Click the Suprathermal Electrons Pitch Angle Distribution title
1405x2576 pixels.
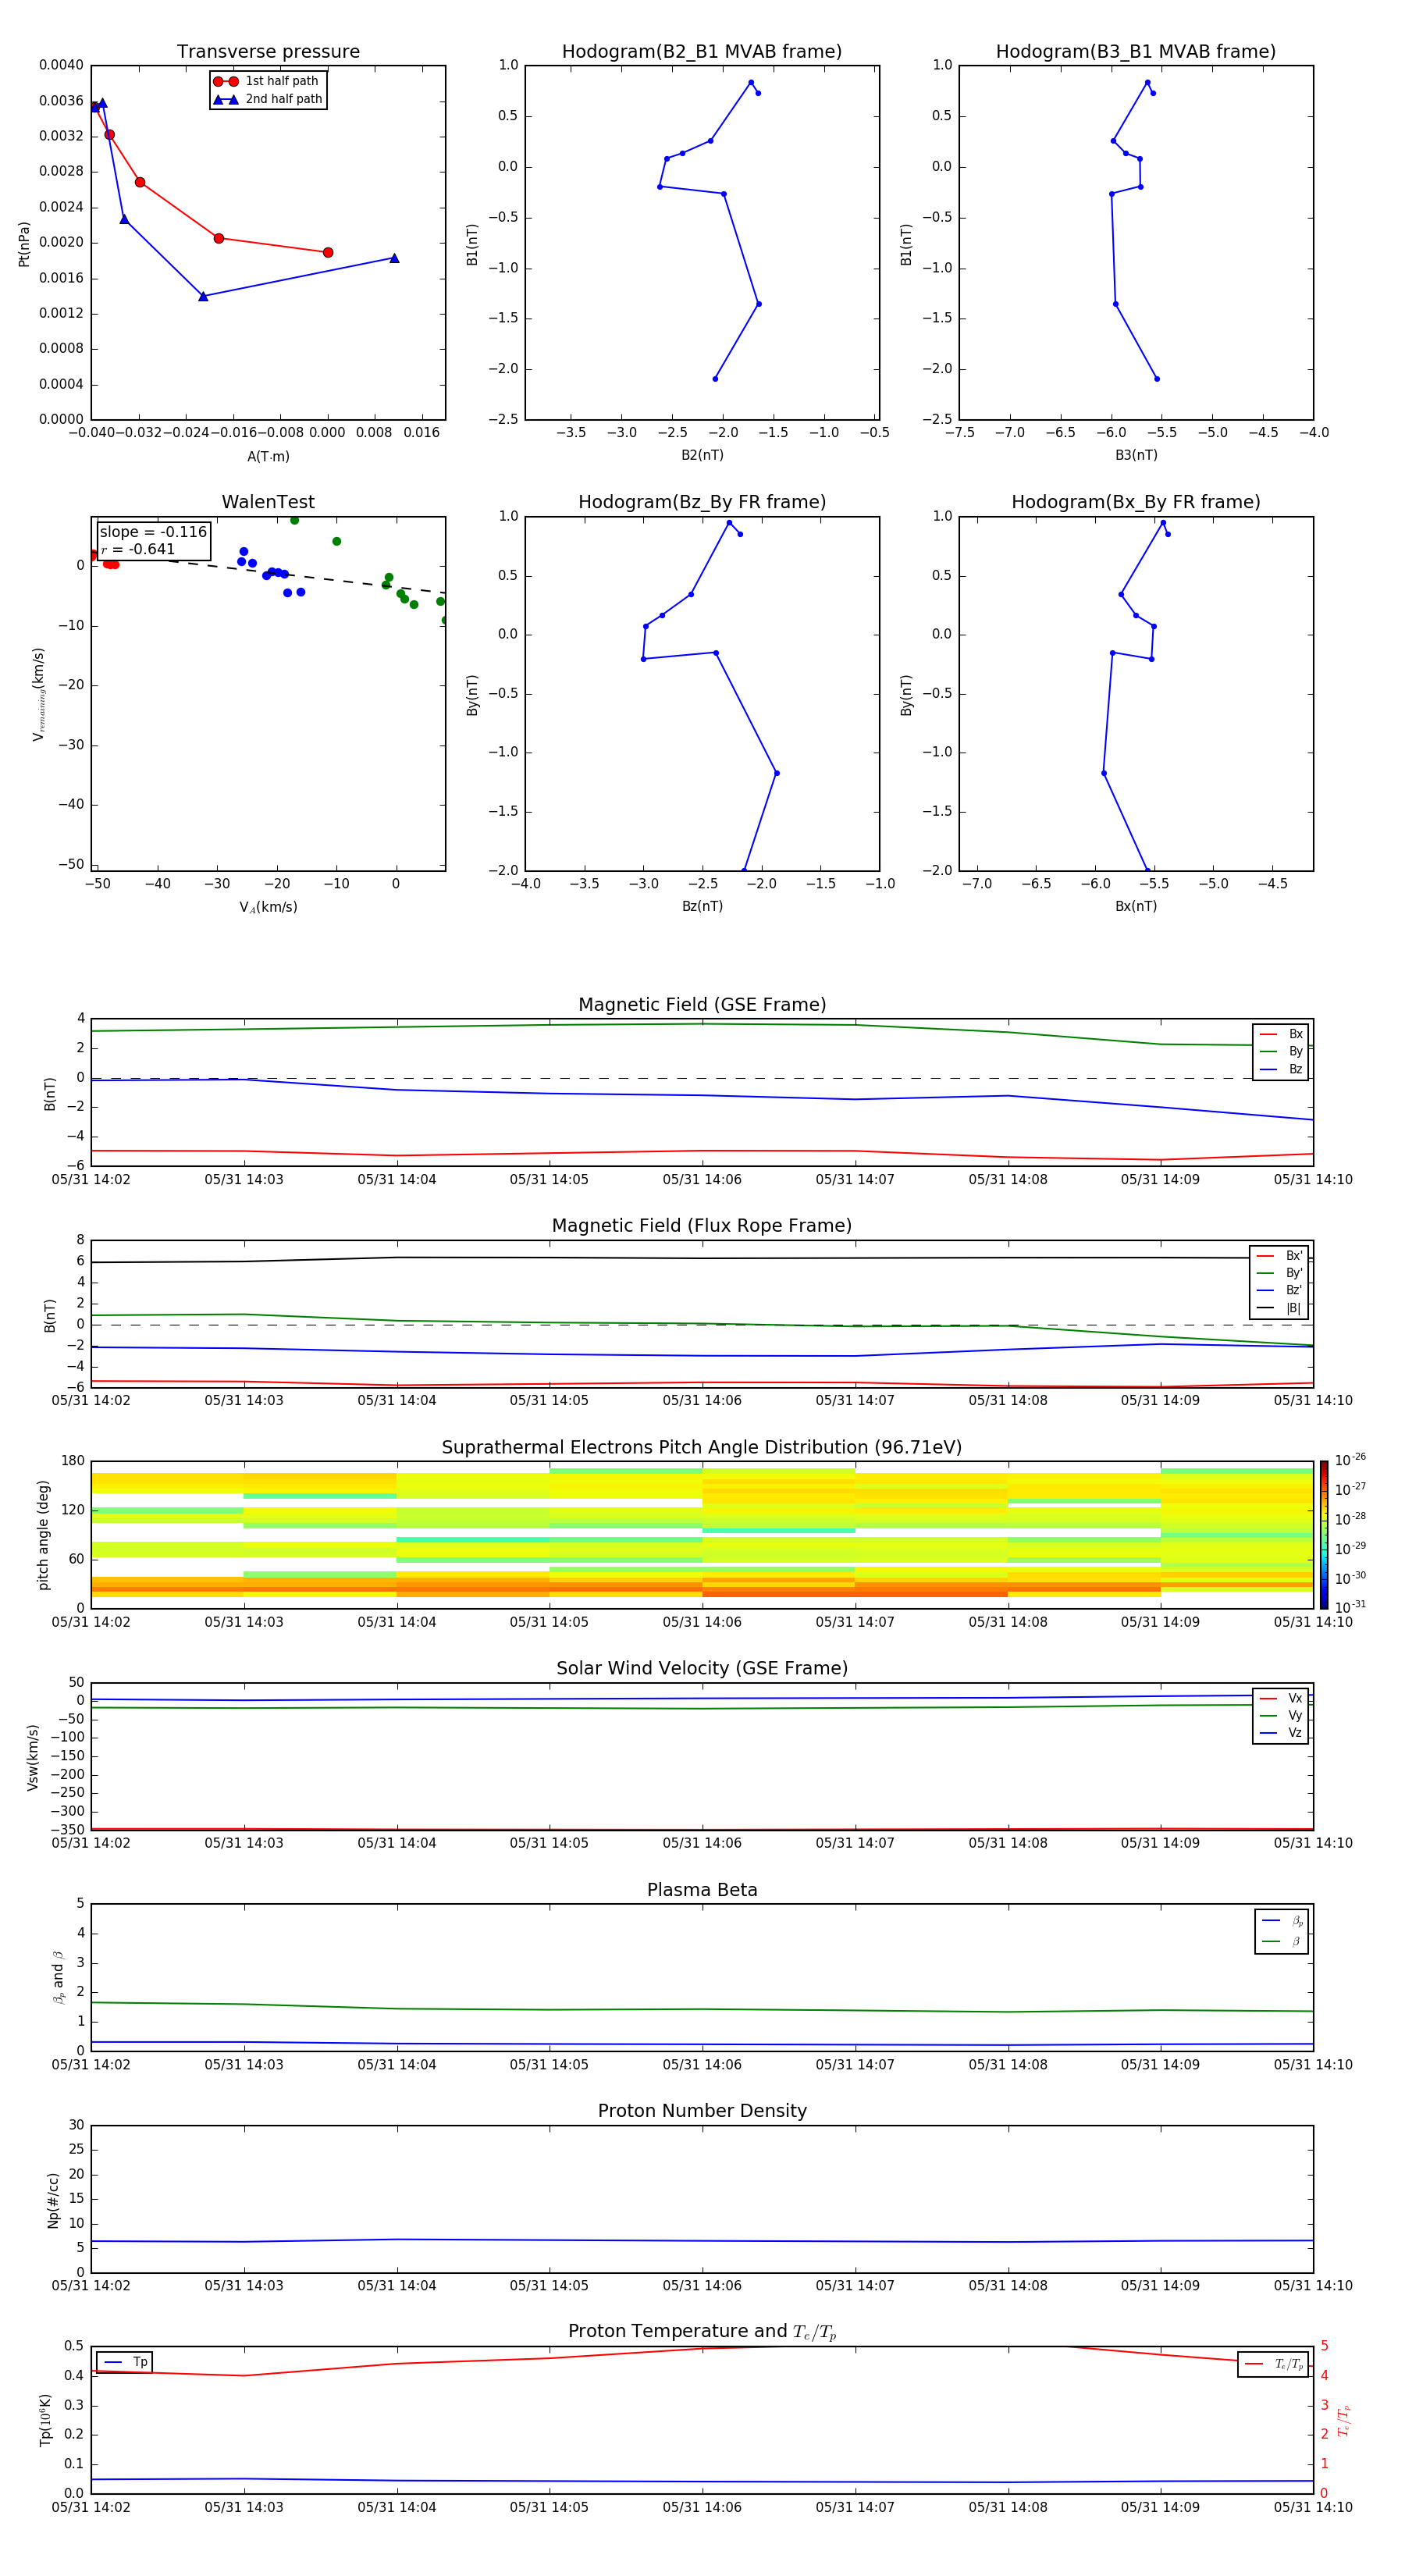click(702, 1447)
